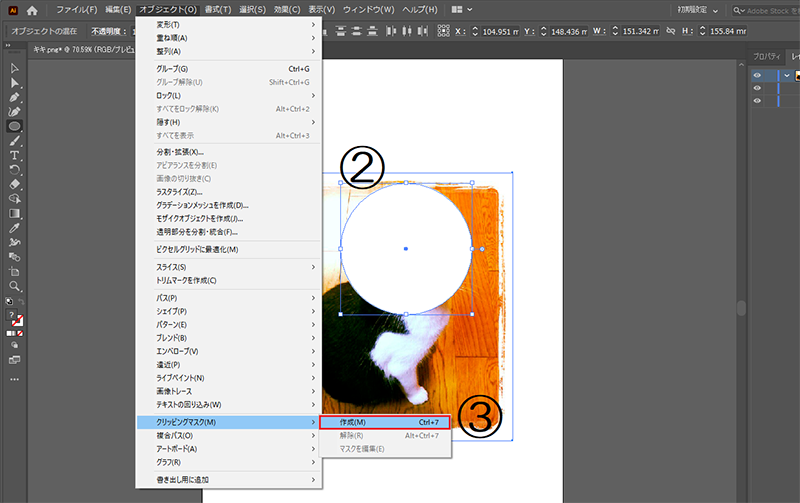Open the 効果(C) menu in the menu bar

[x=288, y=9]
